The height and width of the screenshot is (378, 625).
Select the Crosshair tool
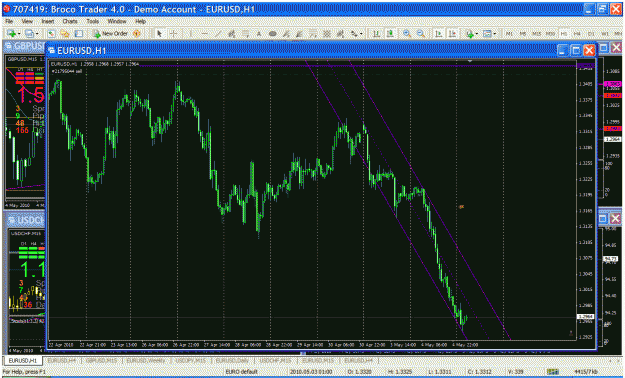click(x=173, y=34)
